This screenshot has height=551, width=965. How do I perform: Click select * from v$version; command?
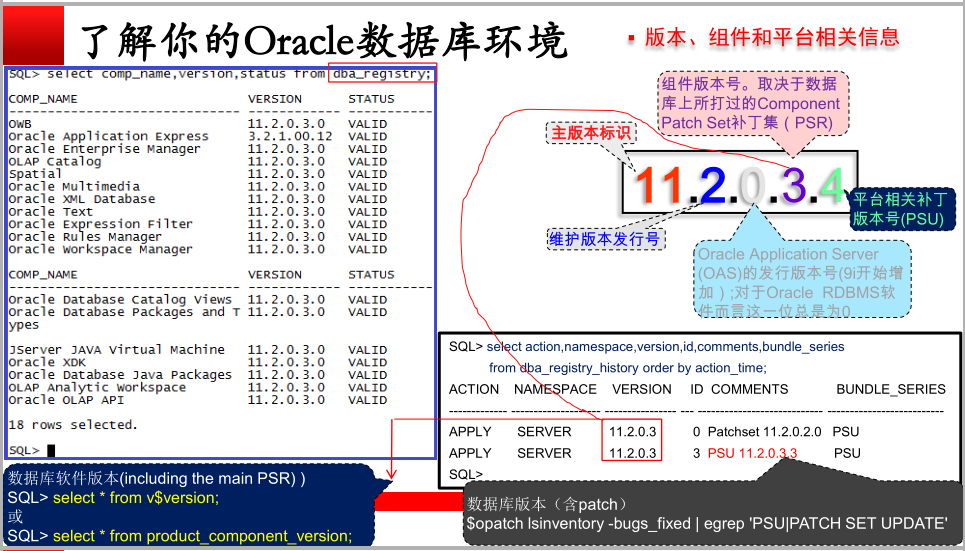click(136, 497)
